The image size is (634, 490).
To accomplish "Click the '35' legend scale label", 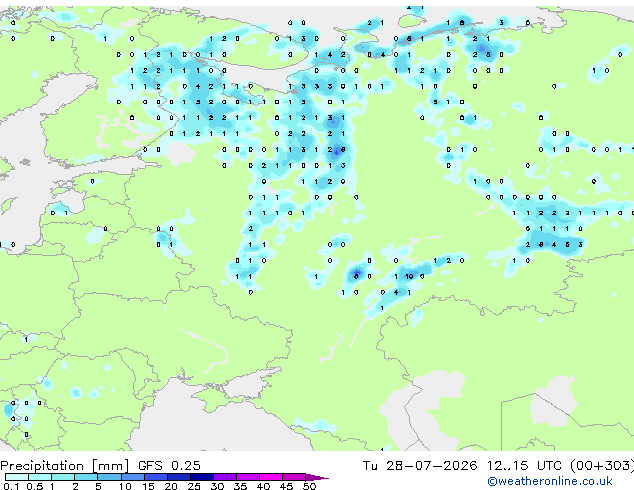I will [x=240, y=486].
